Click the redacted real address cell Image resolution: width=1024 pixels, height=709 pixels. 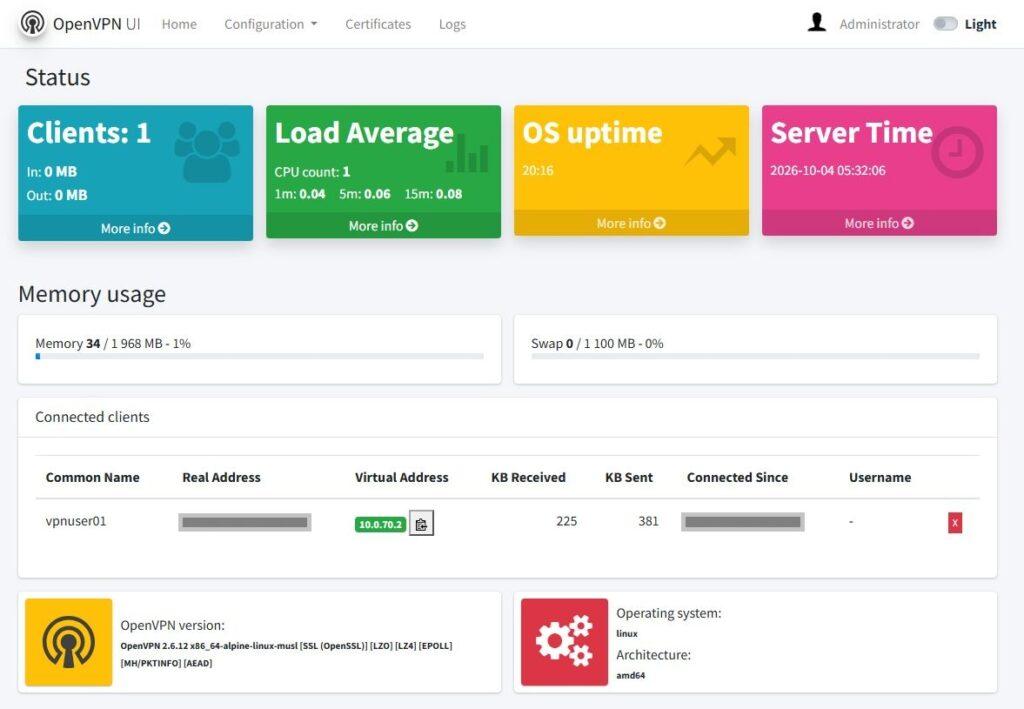(x=245, y=522)
